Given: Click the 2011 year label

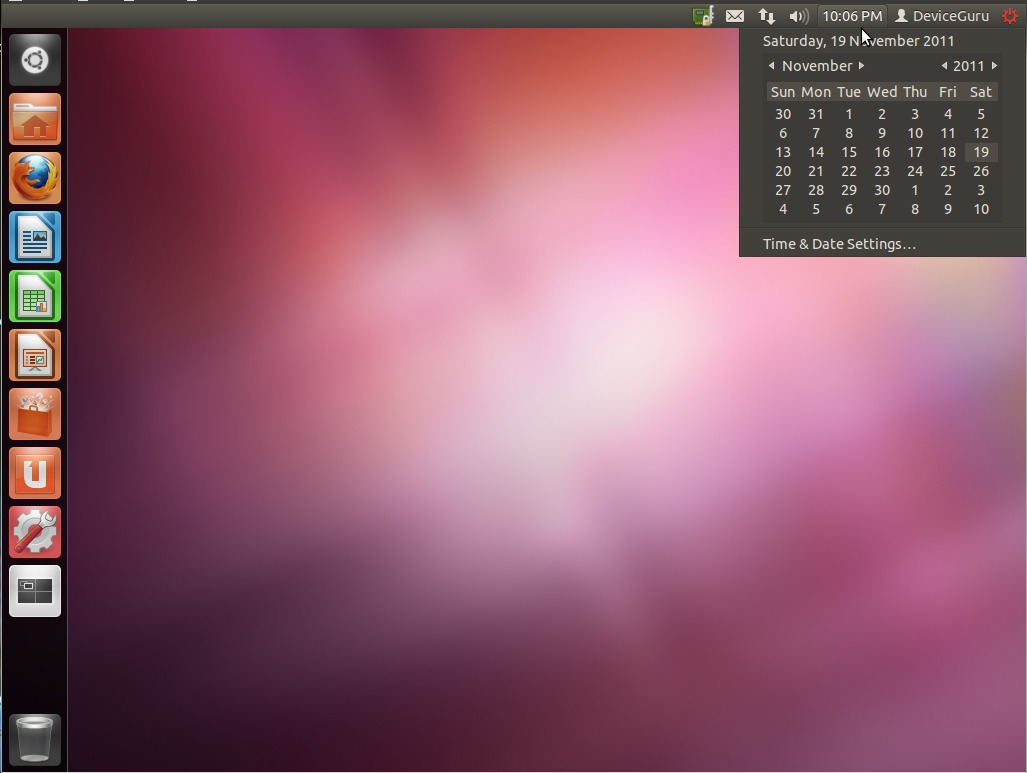Looking at the screenshot, I should click(969, 66).
